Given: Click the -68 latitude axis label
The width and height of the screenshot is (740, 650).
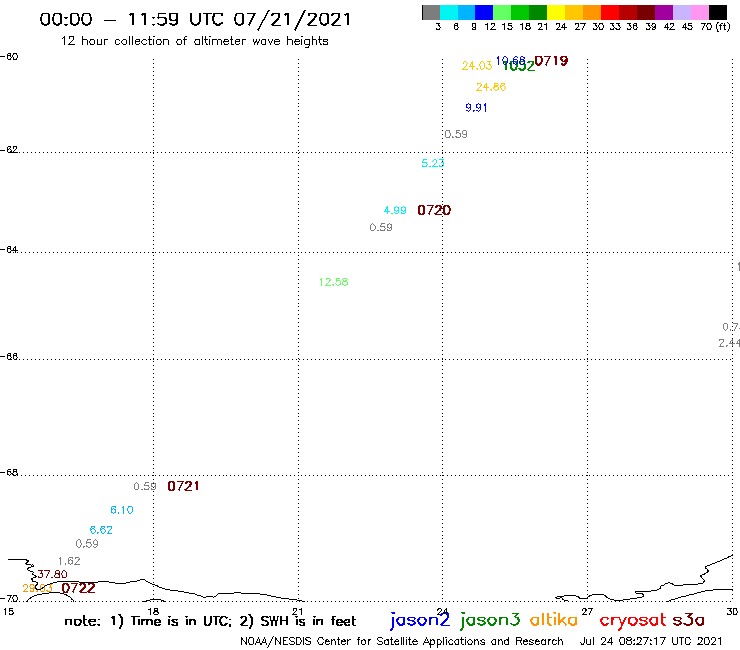Looking at the screenshot, I should pyautogui.click(x=9, y=473).
